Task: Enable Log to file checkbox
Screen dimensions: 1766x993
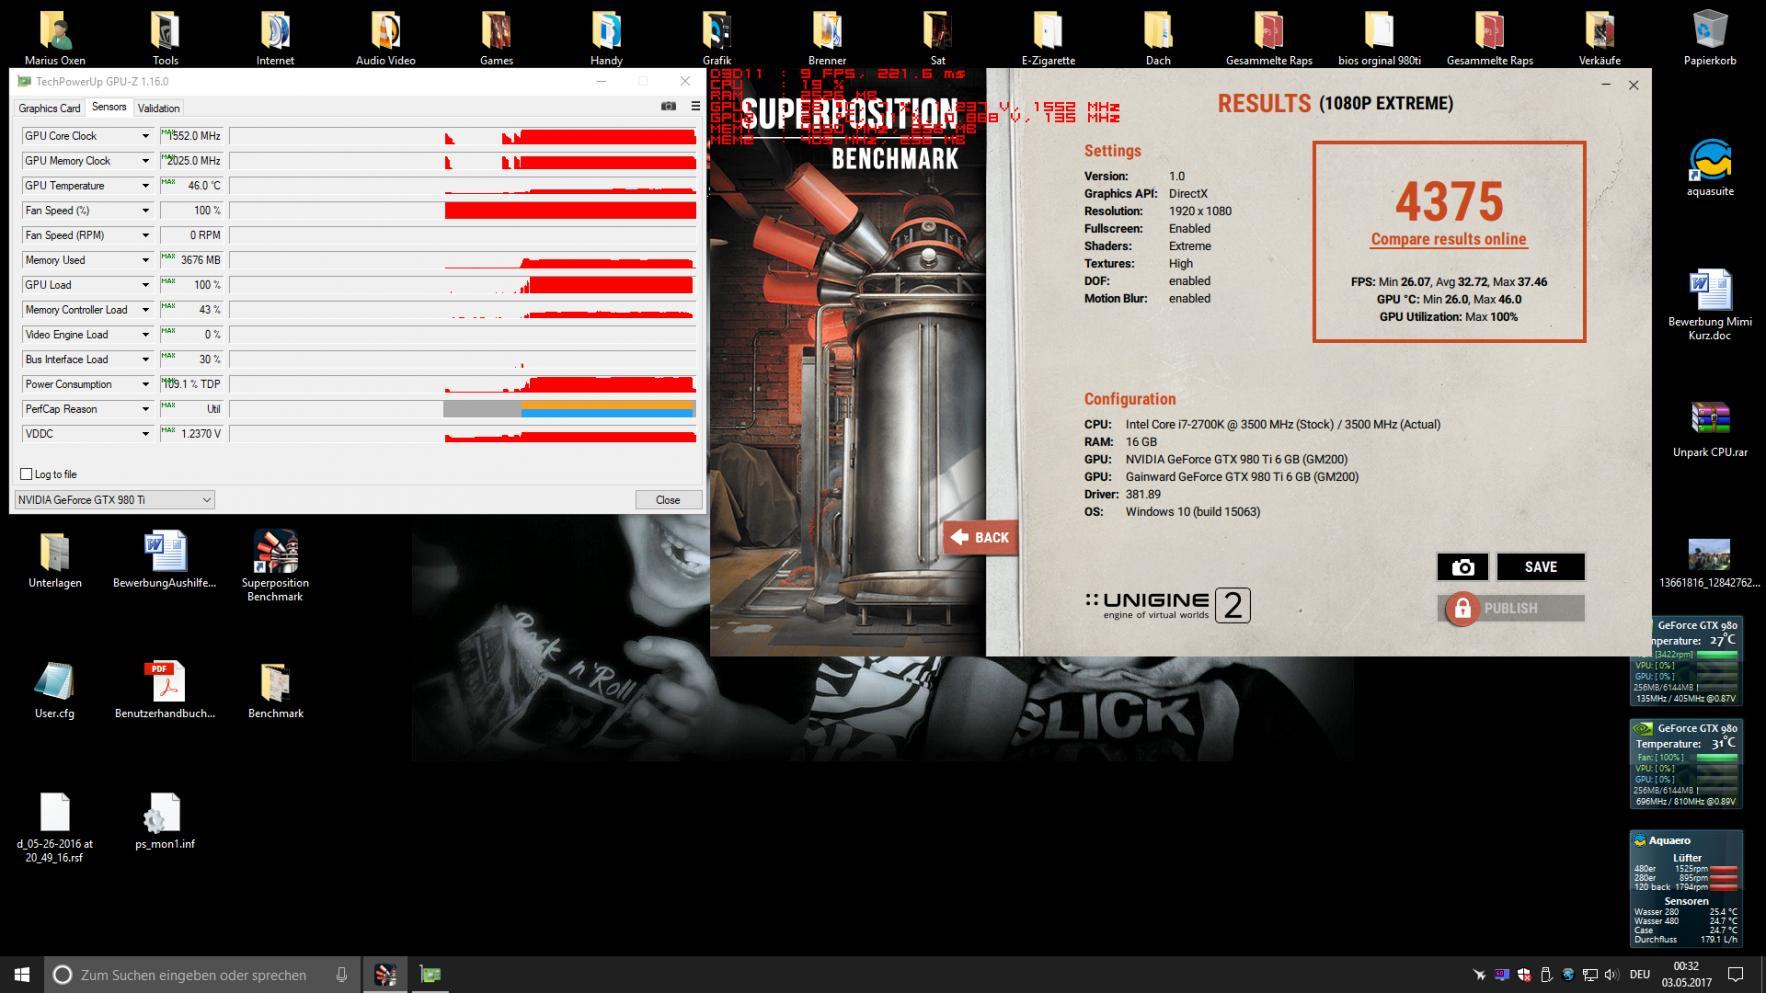Action: (x=27, y=474)
